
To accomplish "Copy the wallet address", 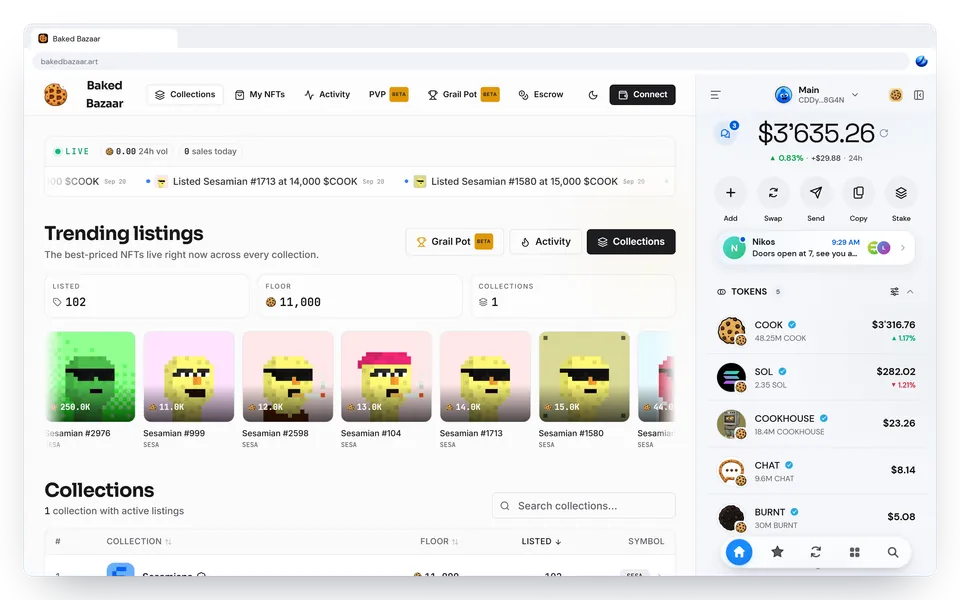I will click(x=858, y=193).
